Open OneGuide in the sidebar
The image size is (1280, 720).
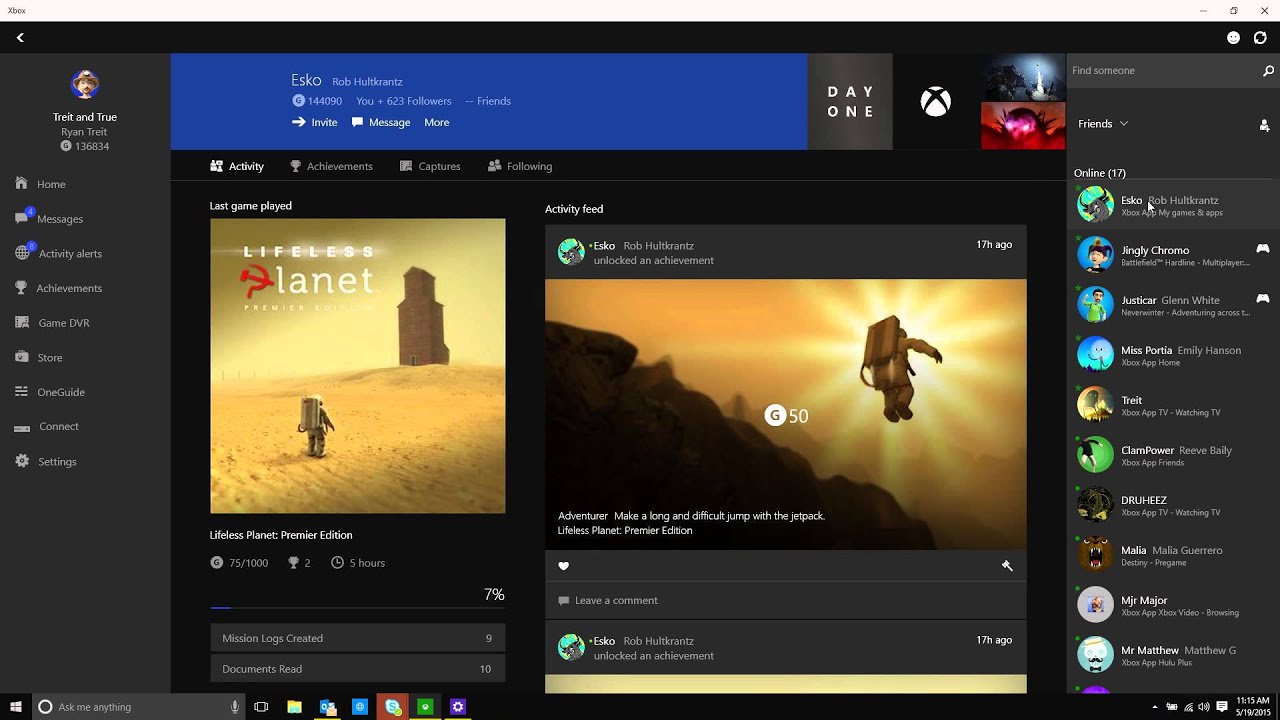tap(50, 392)
